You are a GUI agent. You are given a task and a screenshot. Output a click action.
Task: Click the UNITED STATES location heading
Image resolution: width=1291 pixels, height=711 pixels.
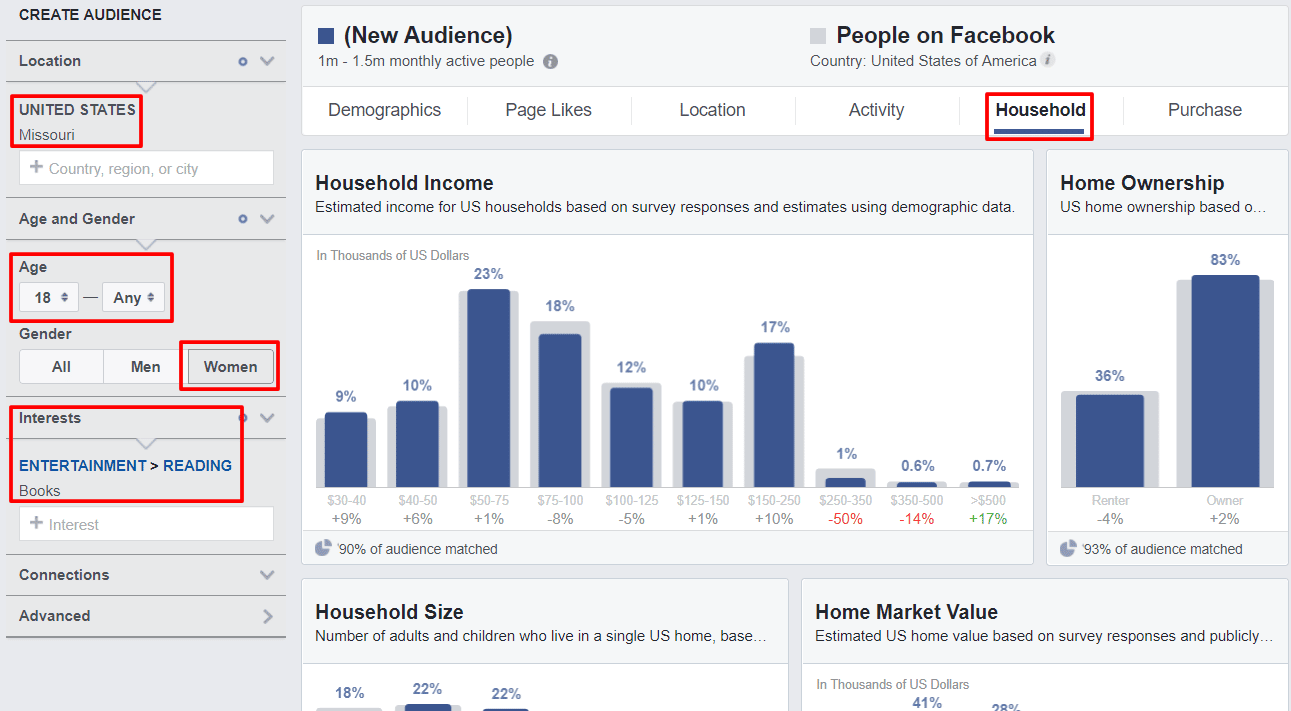click(x=77, y=110)
